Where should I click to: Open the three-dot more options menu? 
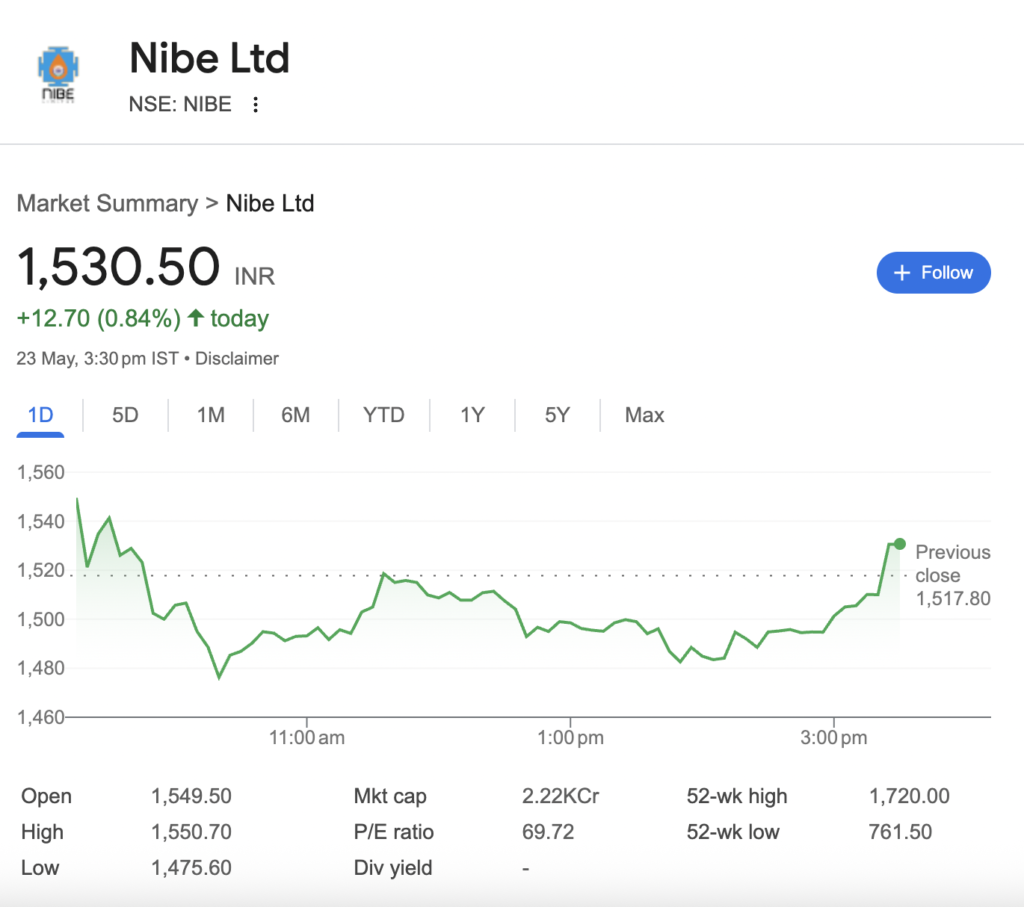[x=256, y=105]
